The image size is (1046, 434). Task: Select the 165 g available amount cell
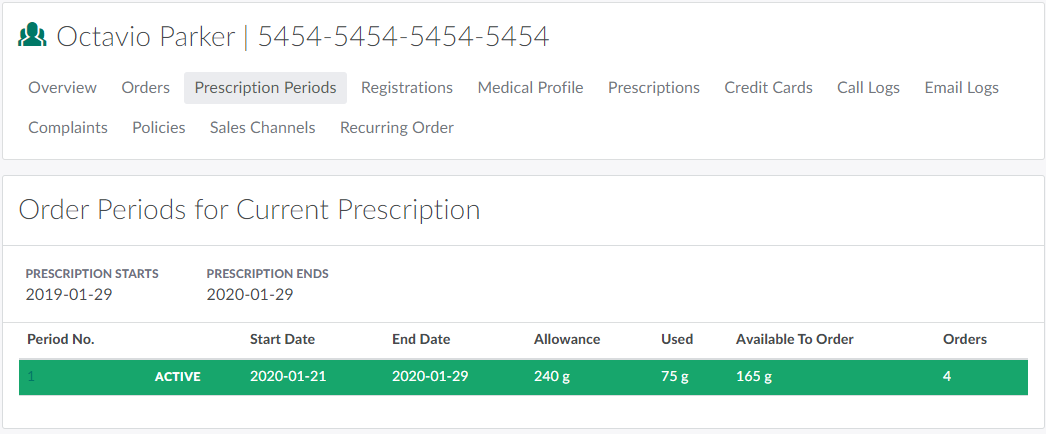coord(754,377)
